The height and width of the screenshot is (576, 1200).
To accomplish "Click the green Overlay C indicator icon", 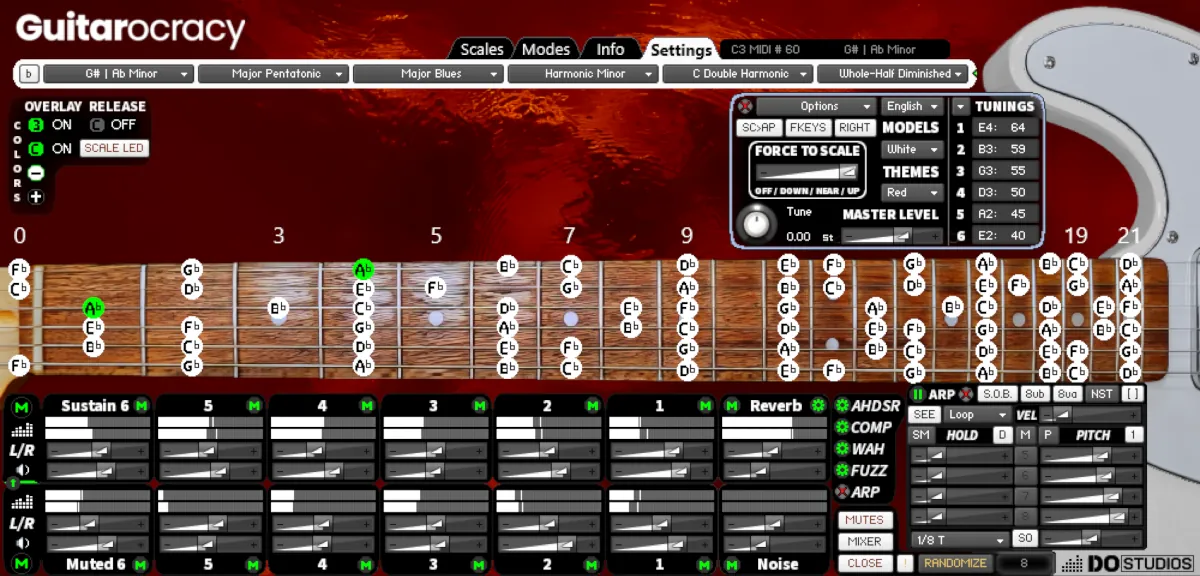I will point(36,149).
